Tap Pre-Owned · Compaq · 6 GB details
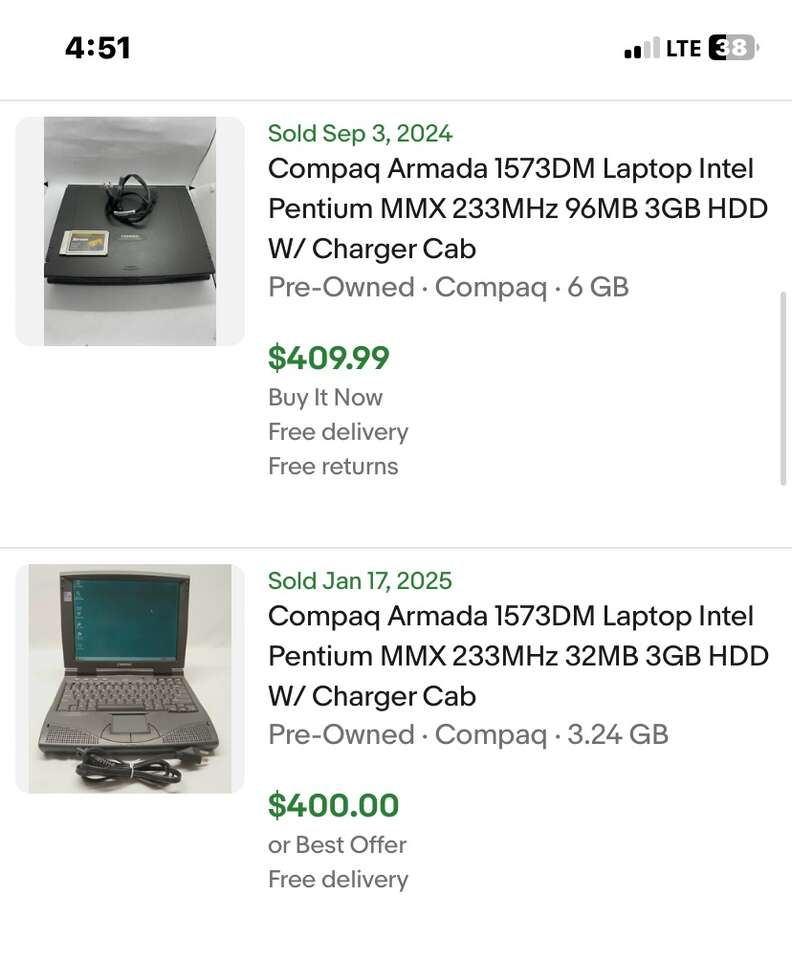Screen dimensions: 792x960 tap(449, 287)
